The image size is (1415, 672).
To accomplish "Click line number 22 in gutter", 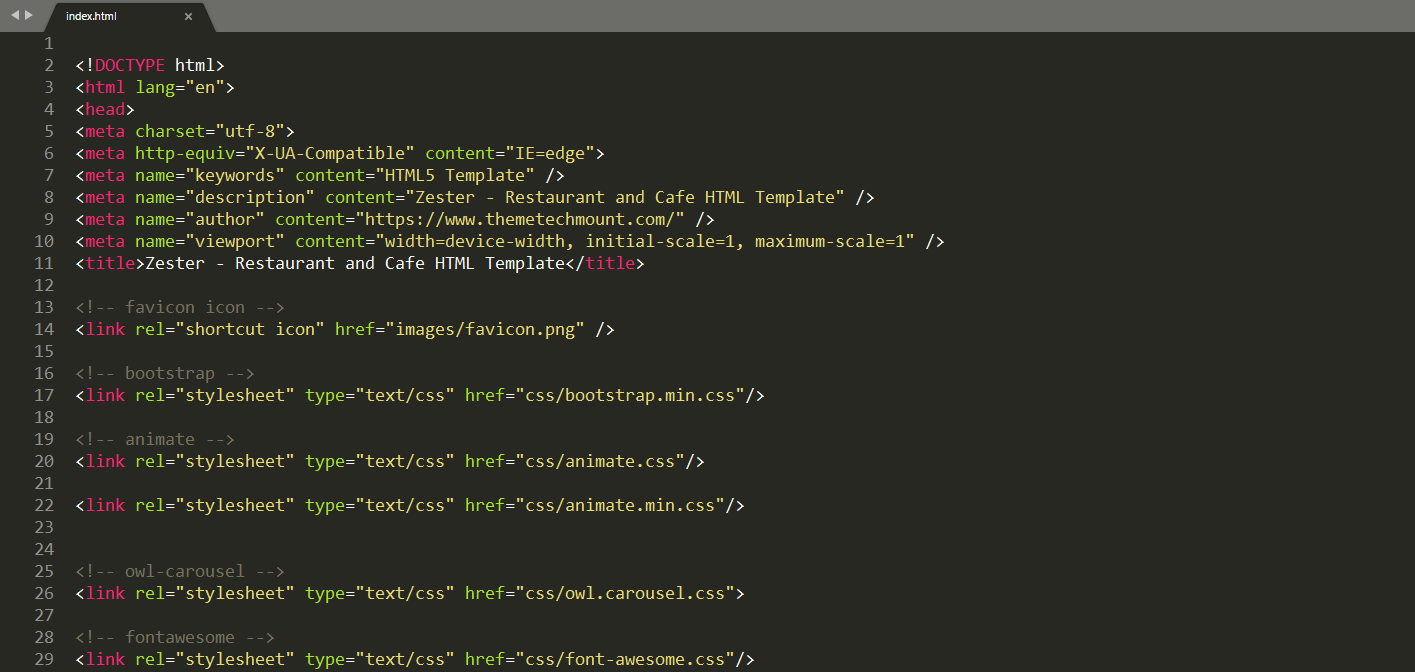I will (x=44, y=505).
